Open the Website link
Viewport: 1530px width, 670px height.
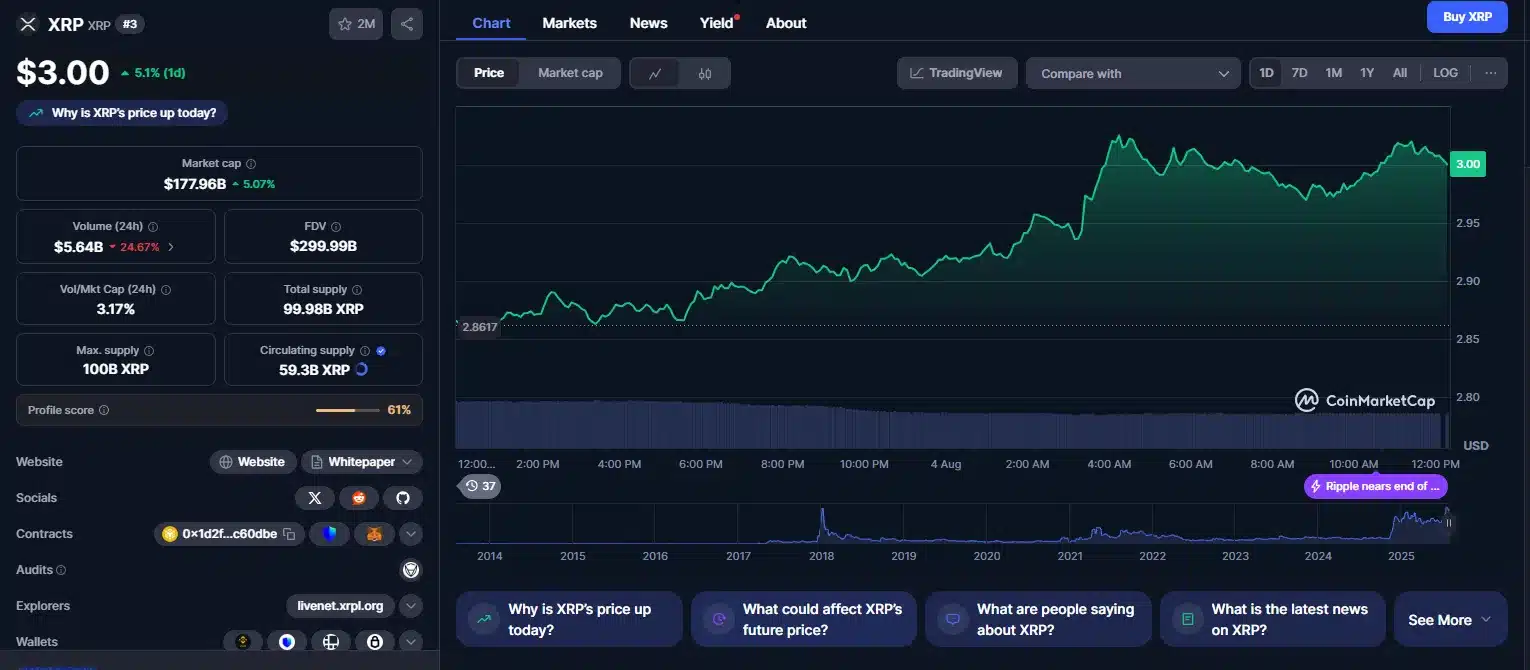click(252, 462)
